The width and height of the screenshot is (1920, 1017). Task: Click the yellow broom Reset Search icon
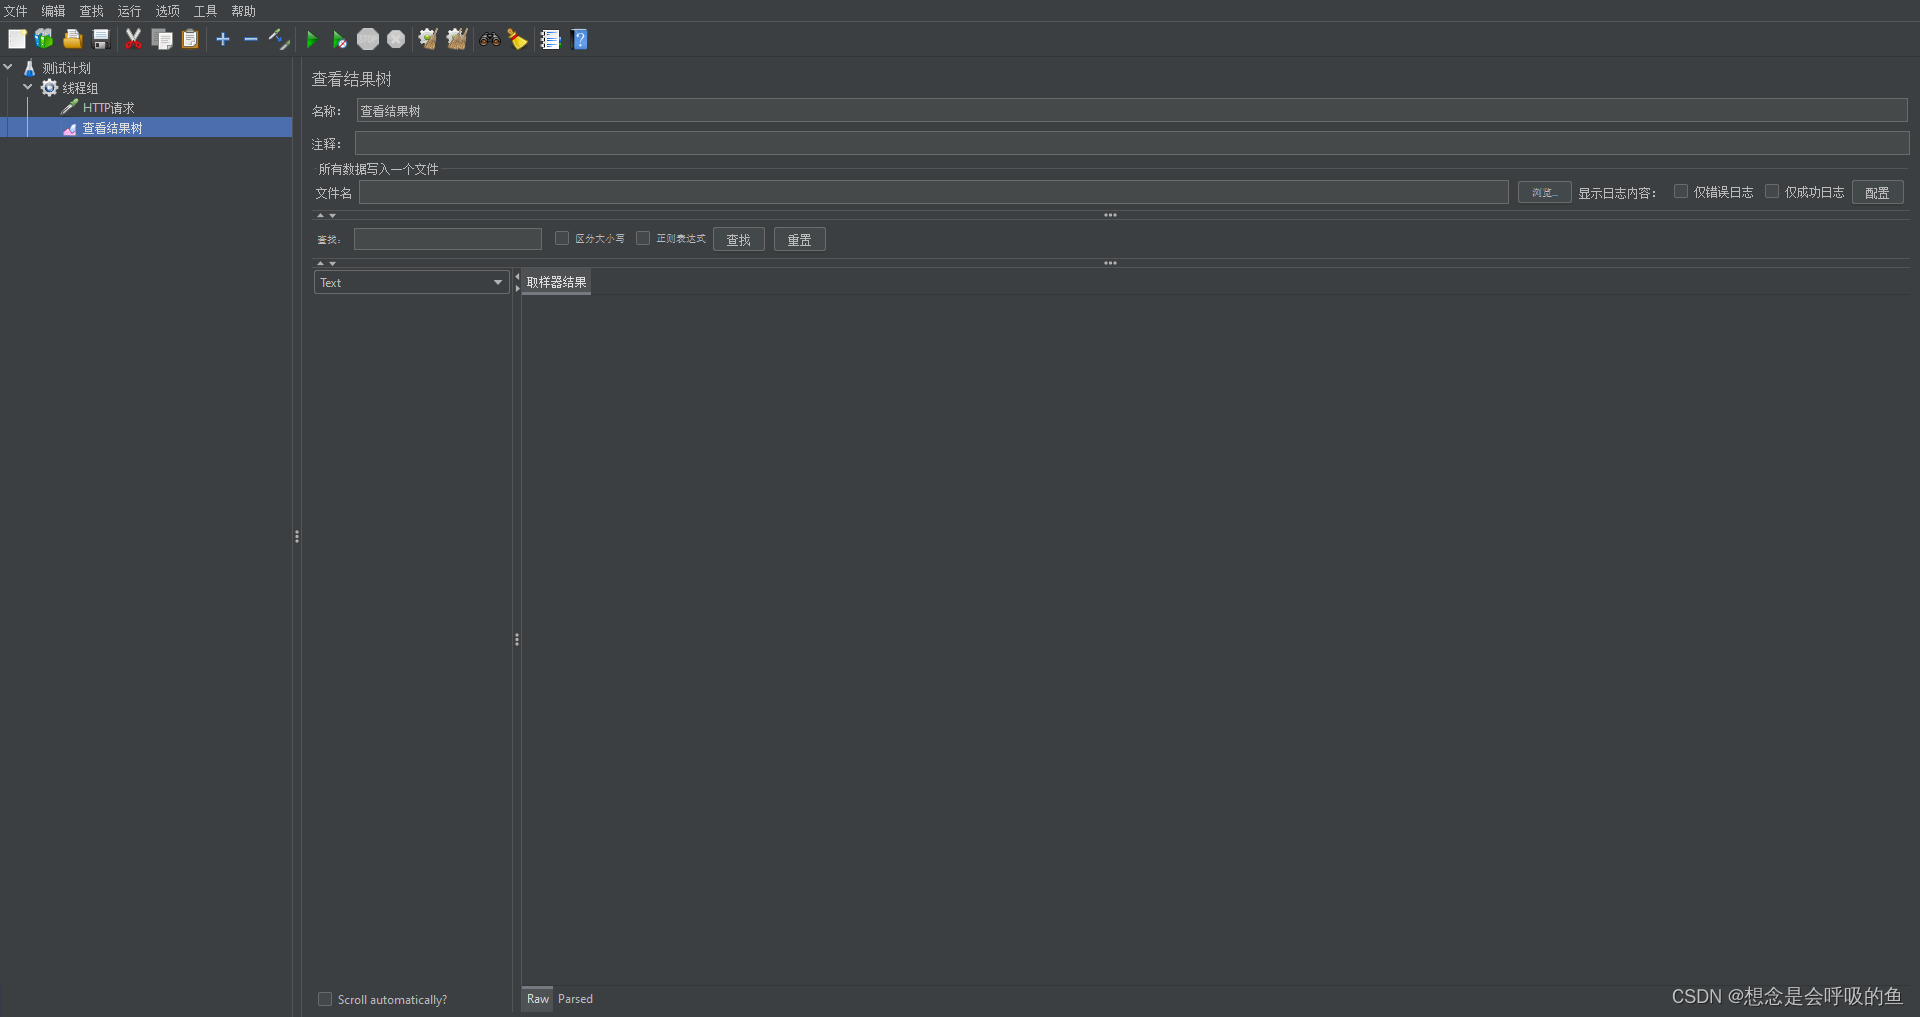[x=517, y=39]
